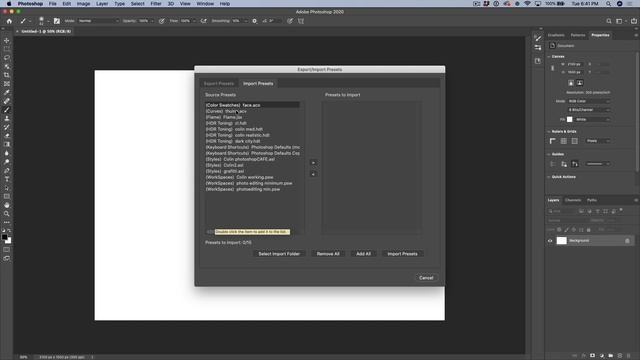
Task: Click the smoothing options gear icon
Action: click(255, 21)
